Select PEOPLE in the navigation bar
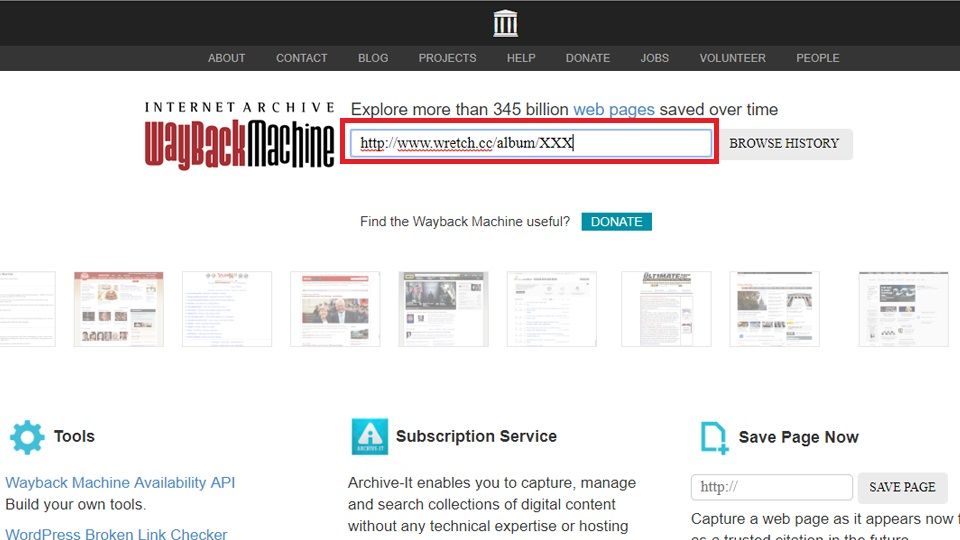Viewport: 960px width, 540px height. pos(817,58)
